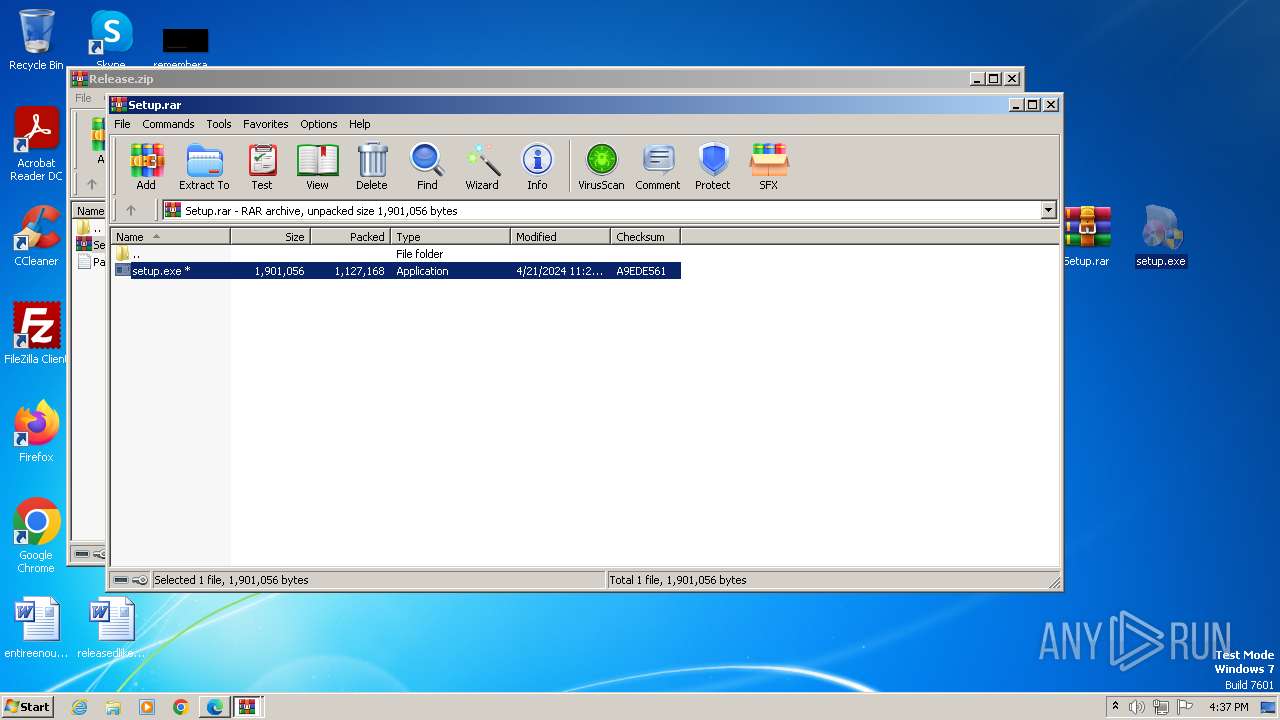The width and height of the screenshot is (1280, 720).
Task: Select the parent folder '..' row
Action: click(x=397, y=254)
